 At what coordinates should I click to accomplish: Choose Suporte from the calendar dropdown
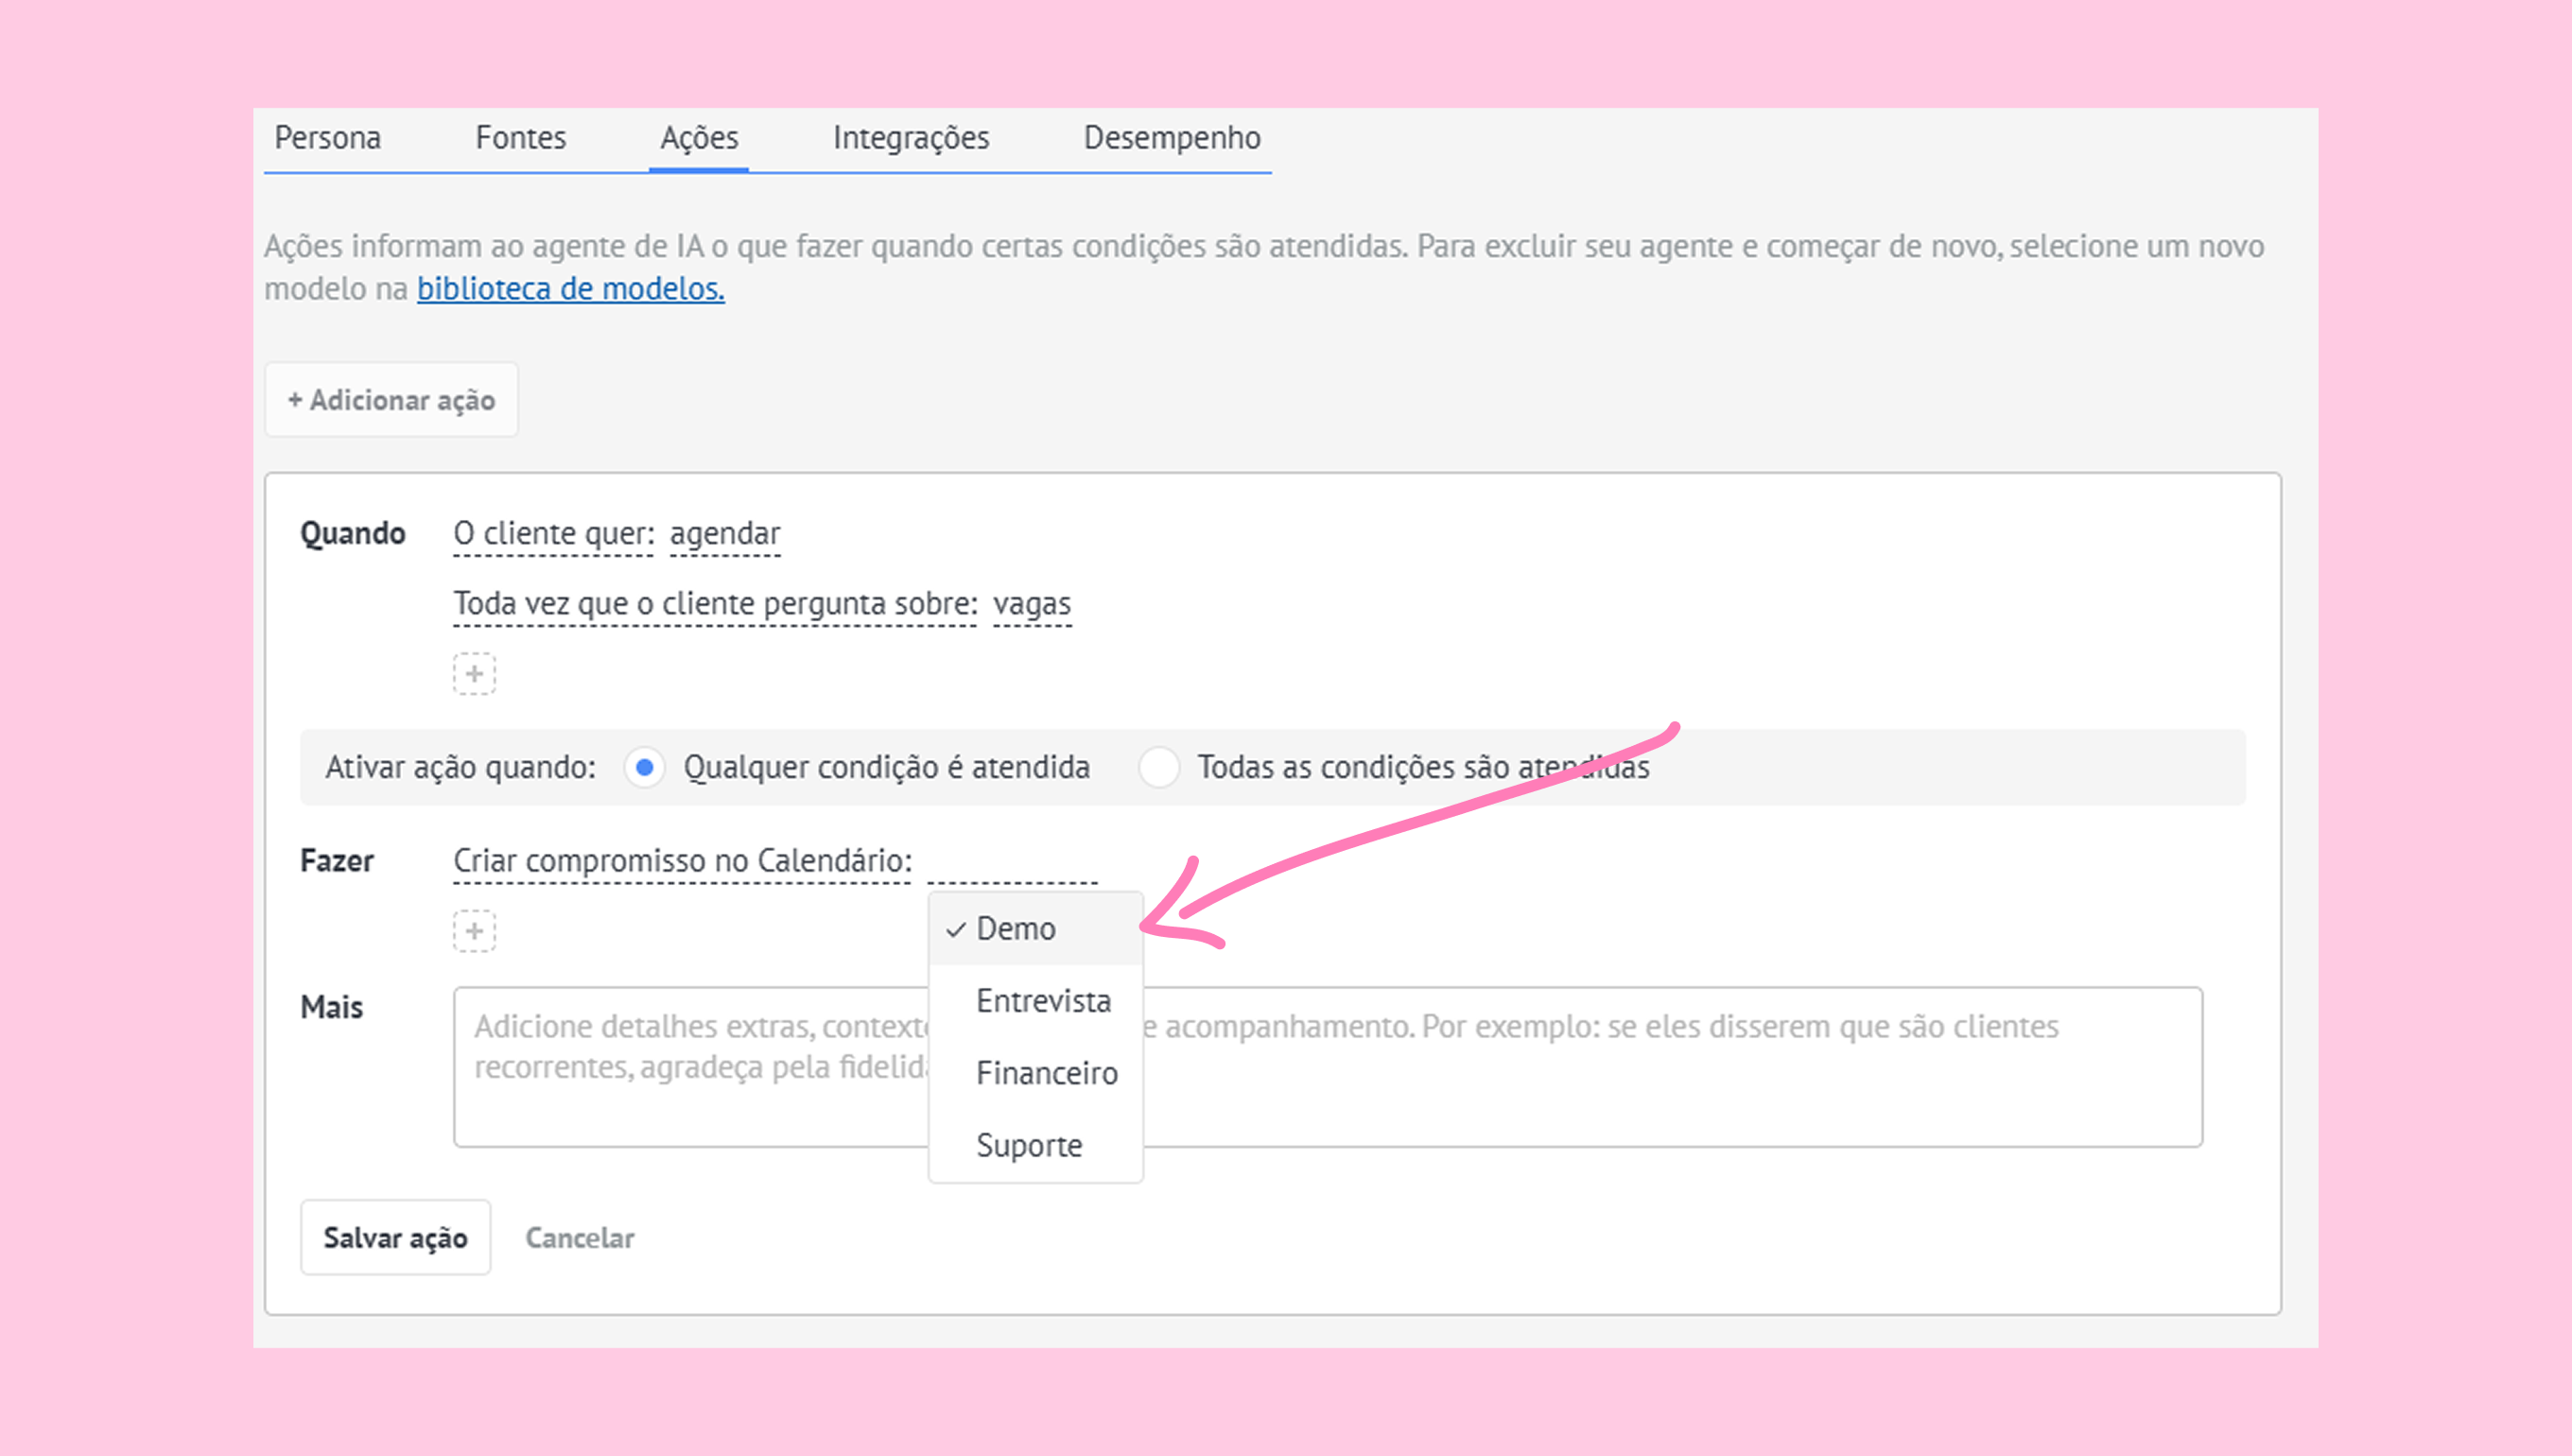[1029, 1145]
